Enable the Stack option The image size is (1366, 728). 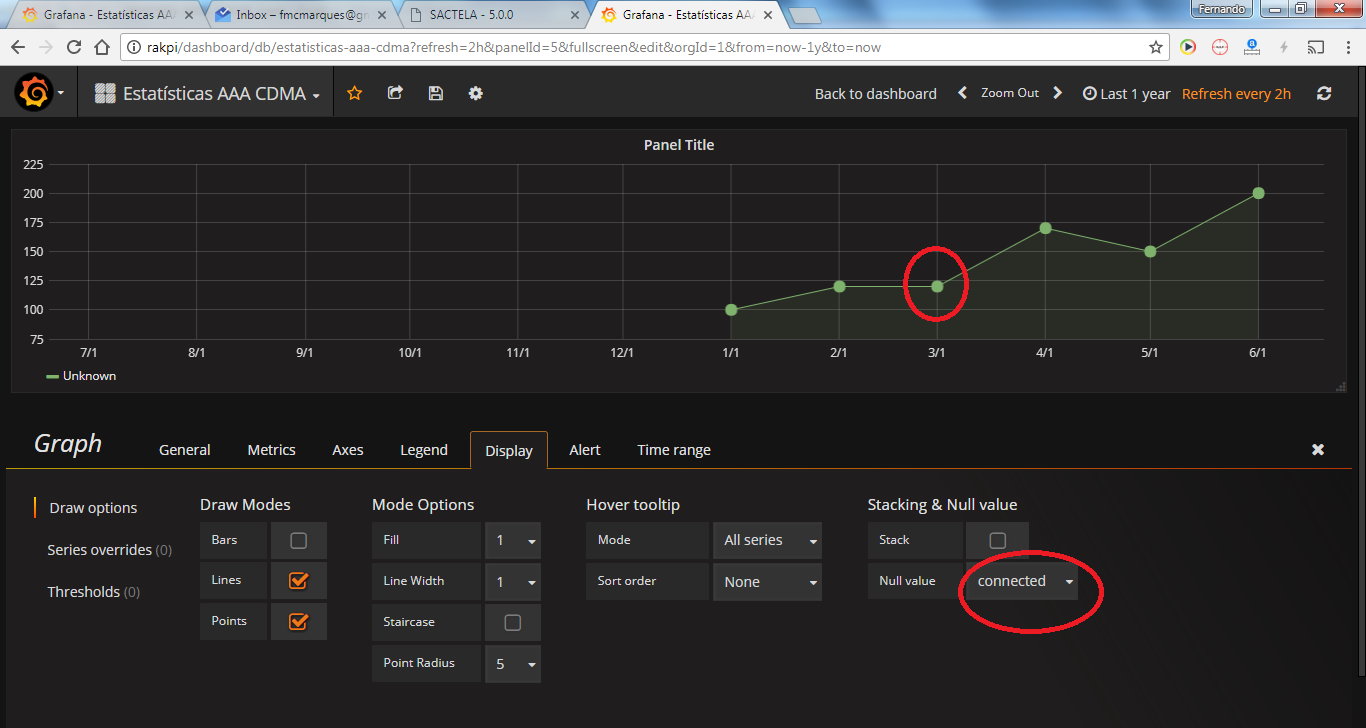tap(996, 539)
